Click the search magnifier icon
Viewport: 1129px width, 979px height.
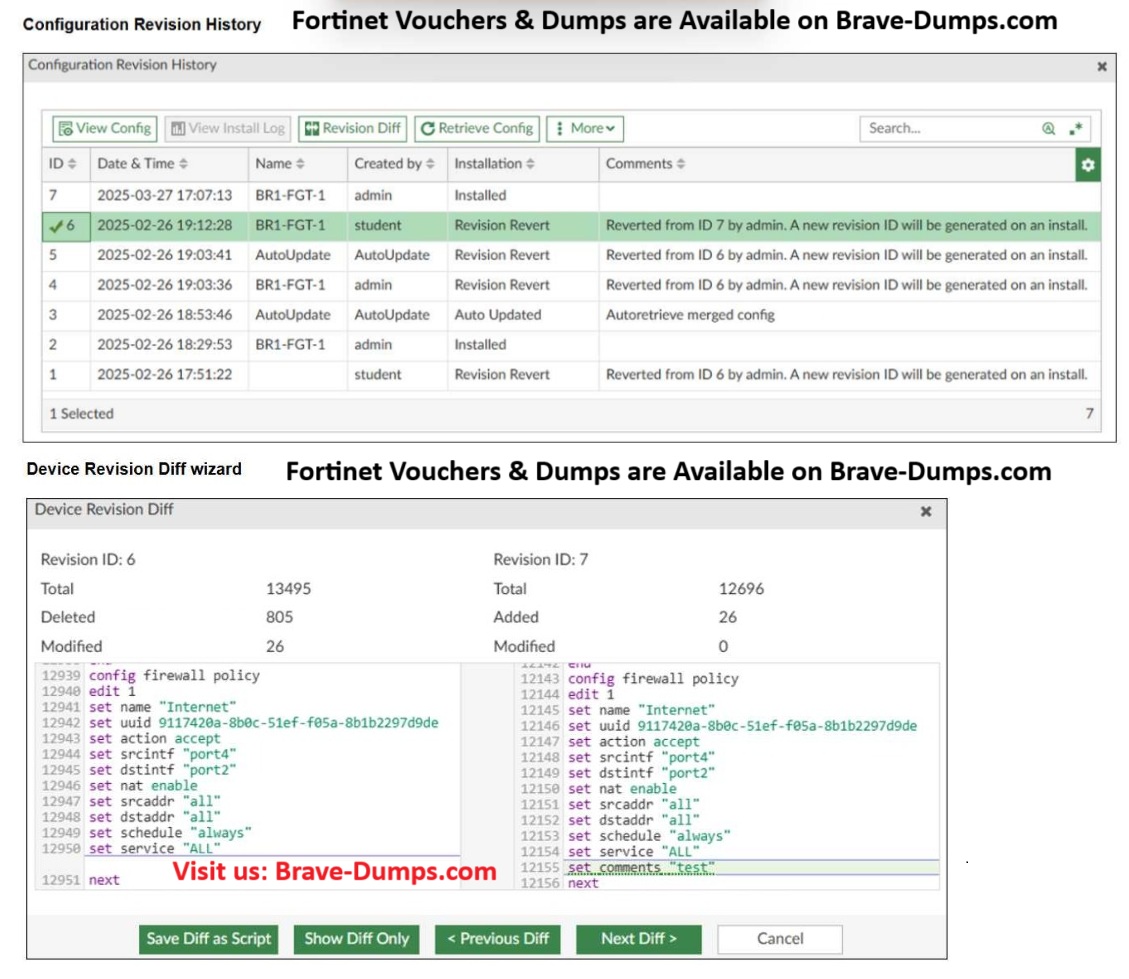click(x=1048, y=128)
